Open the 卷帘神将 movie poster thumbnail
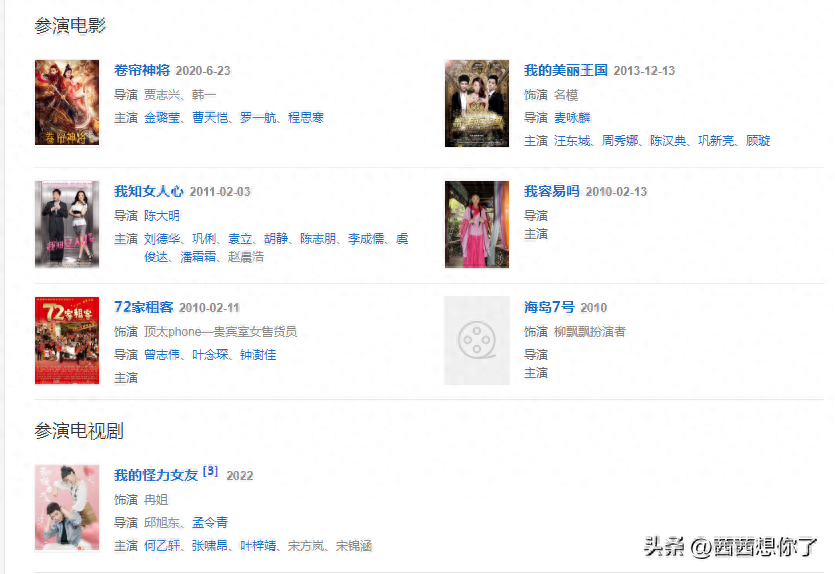 click(x=67, y=102)
